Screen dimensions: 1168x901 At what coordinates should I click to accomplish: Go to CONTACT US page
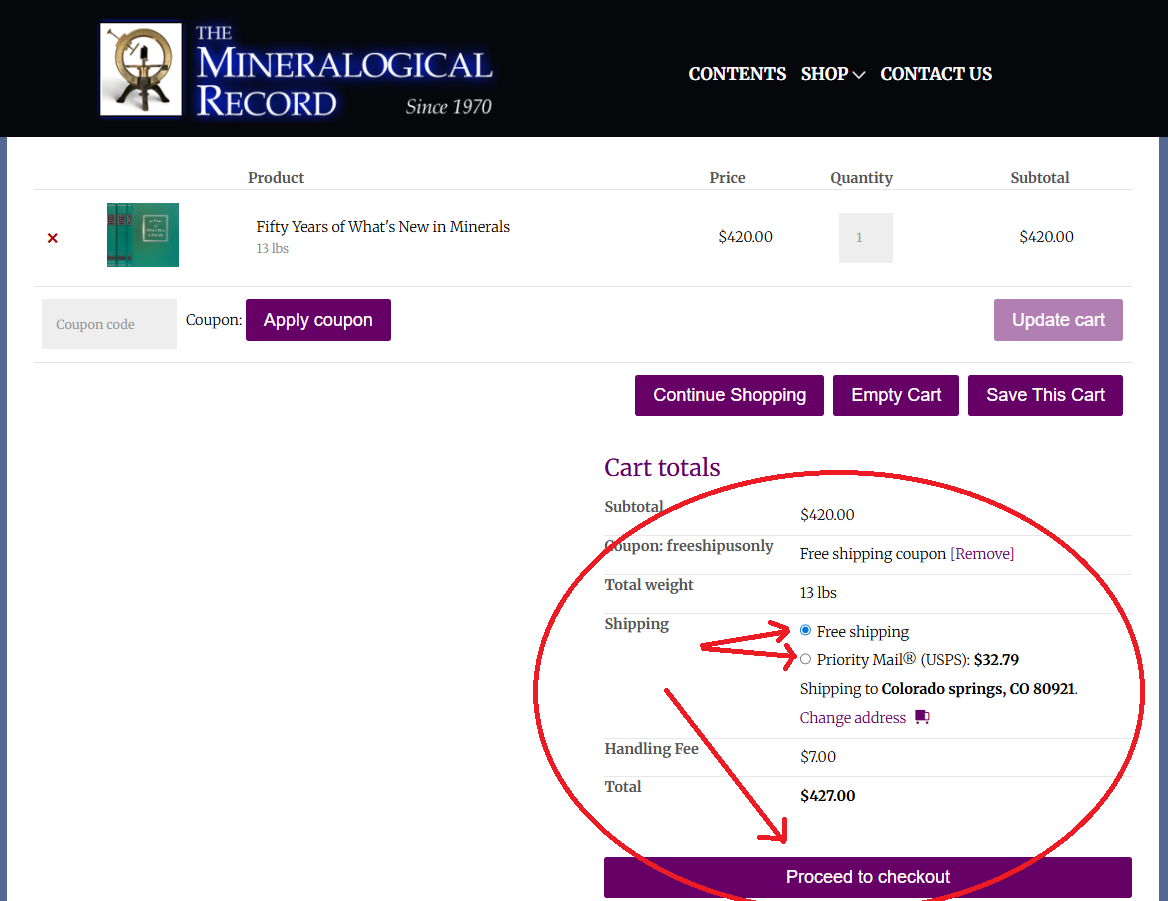[x=936, y=74]
